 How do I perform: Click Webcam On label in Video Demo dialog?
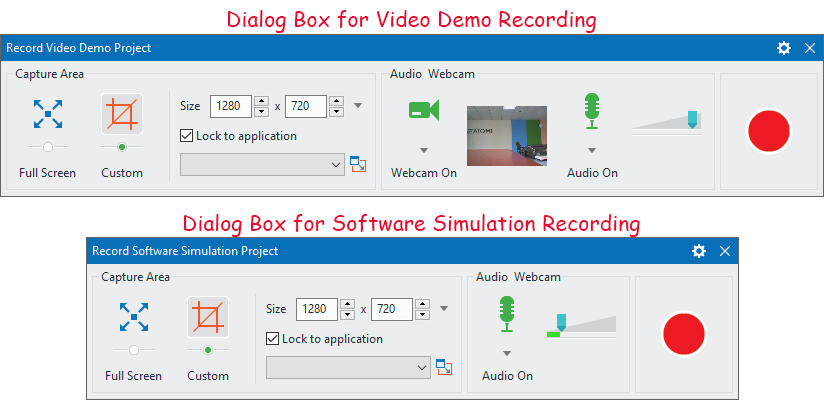(424, 173)
